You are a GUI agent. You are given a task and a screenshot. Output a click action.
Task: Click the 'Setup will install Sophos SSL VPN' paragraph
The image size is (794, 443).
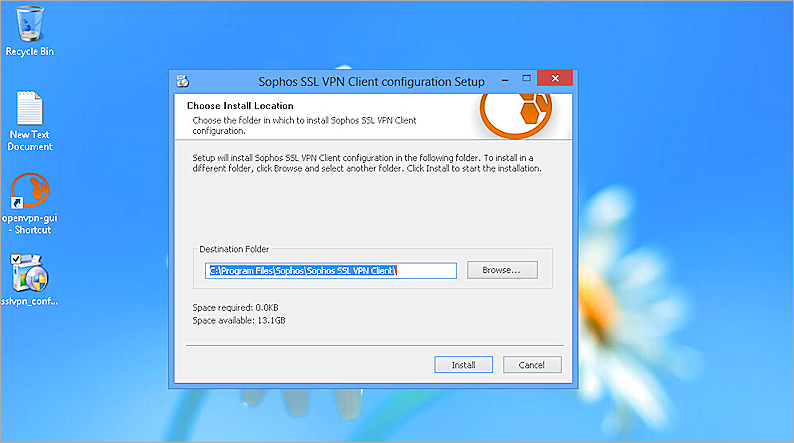pyautogui.click(x=367, y=163)
